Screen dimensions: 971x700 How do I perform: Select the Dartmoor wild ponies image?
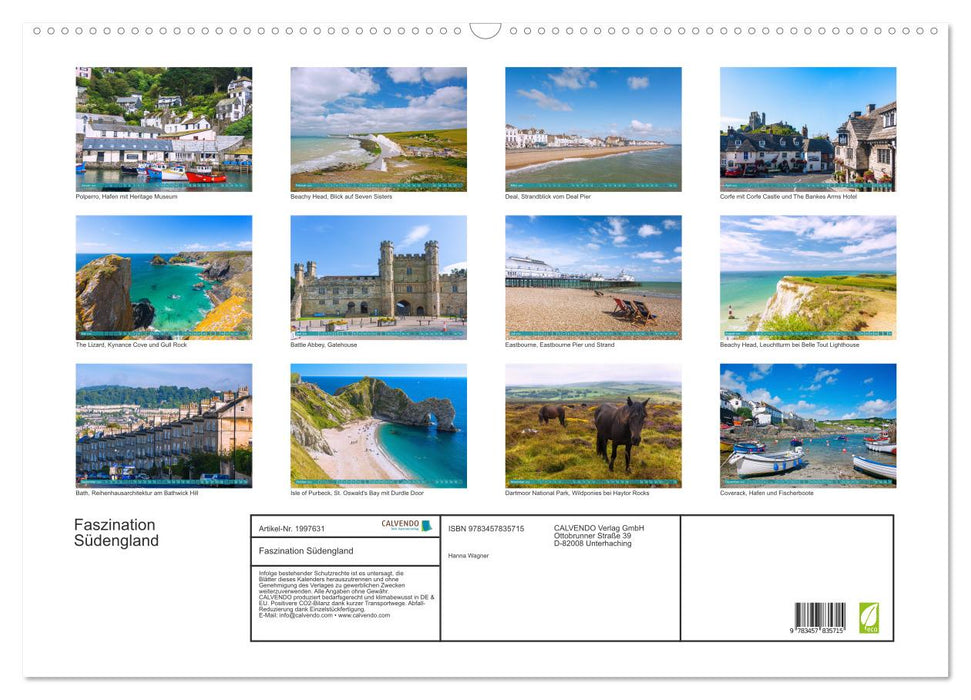point(593,424)
